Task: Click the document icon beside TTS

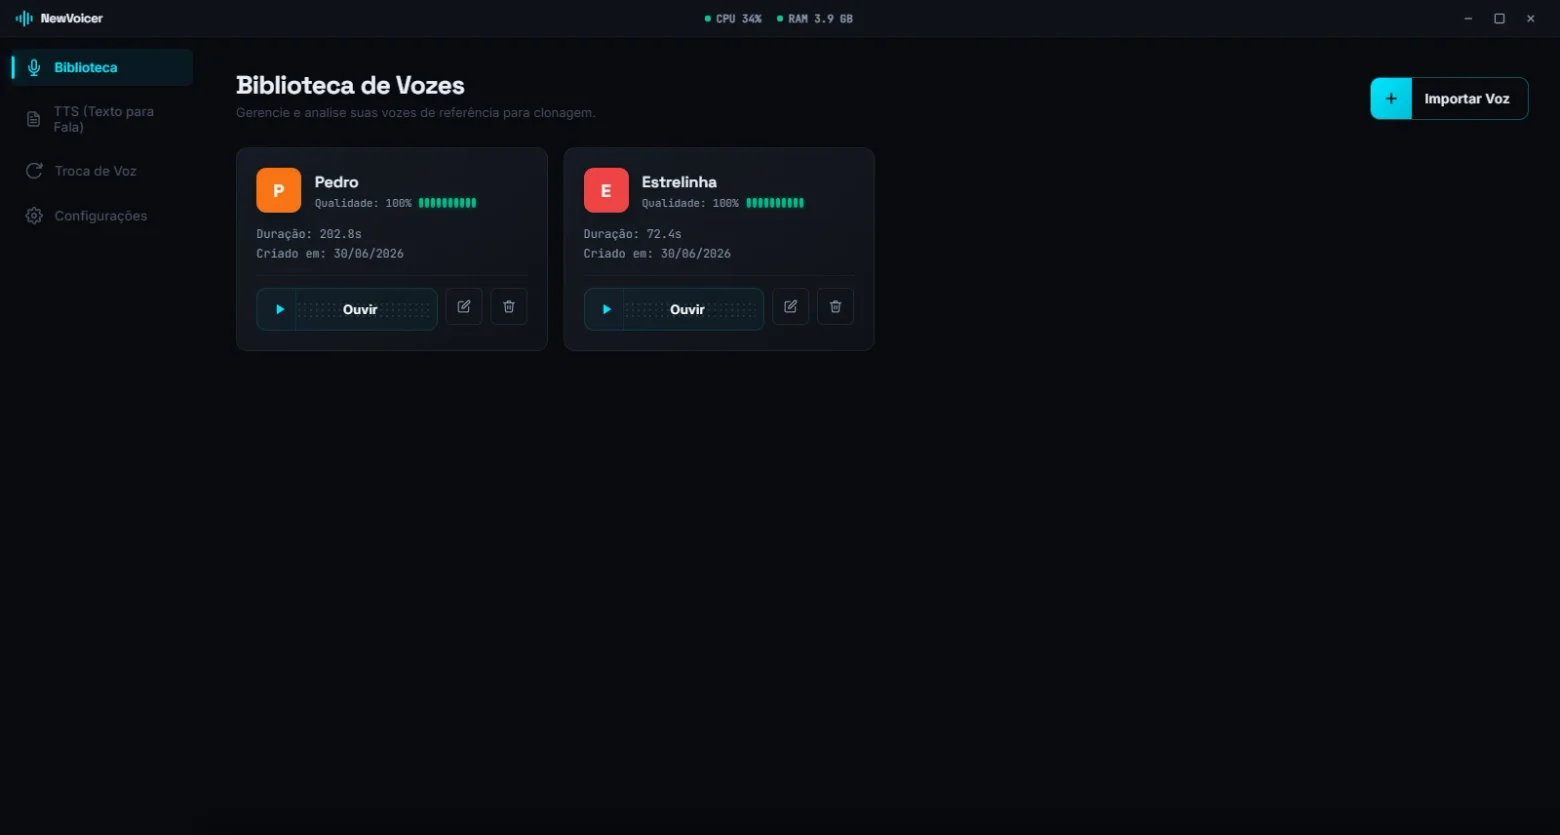Action: point(34,120)
